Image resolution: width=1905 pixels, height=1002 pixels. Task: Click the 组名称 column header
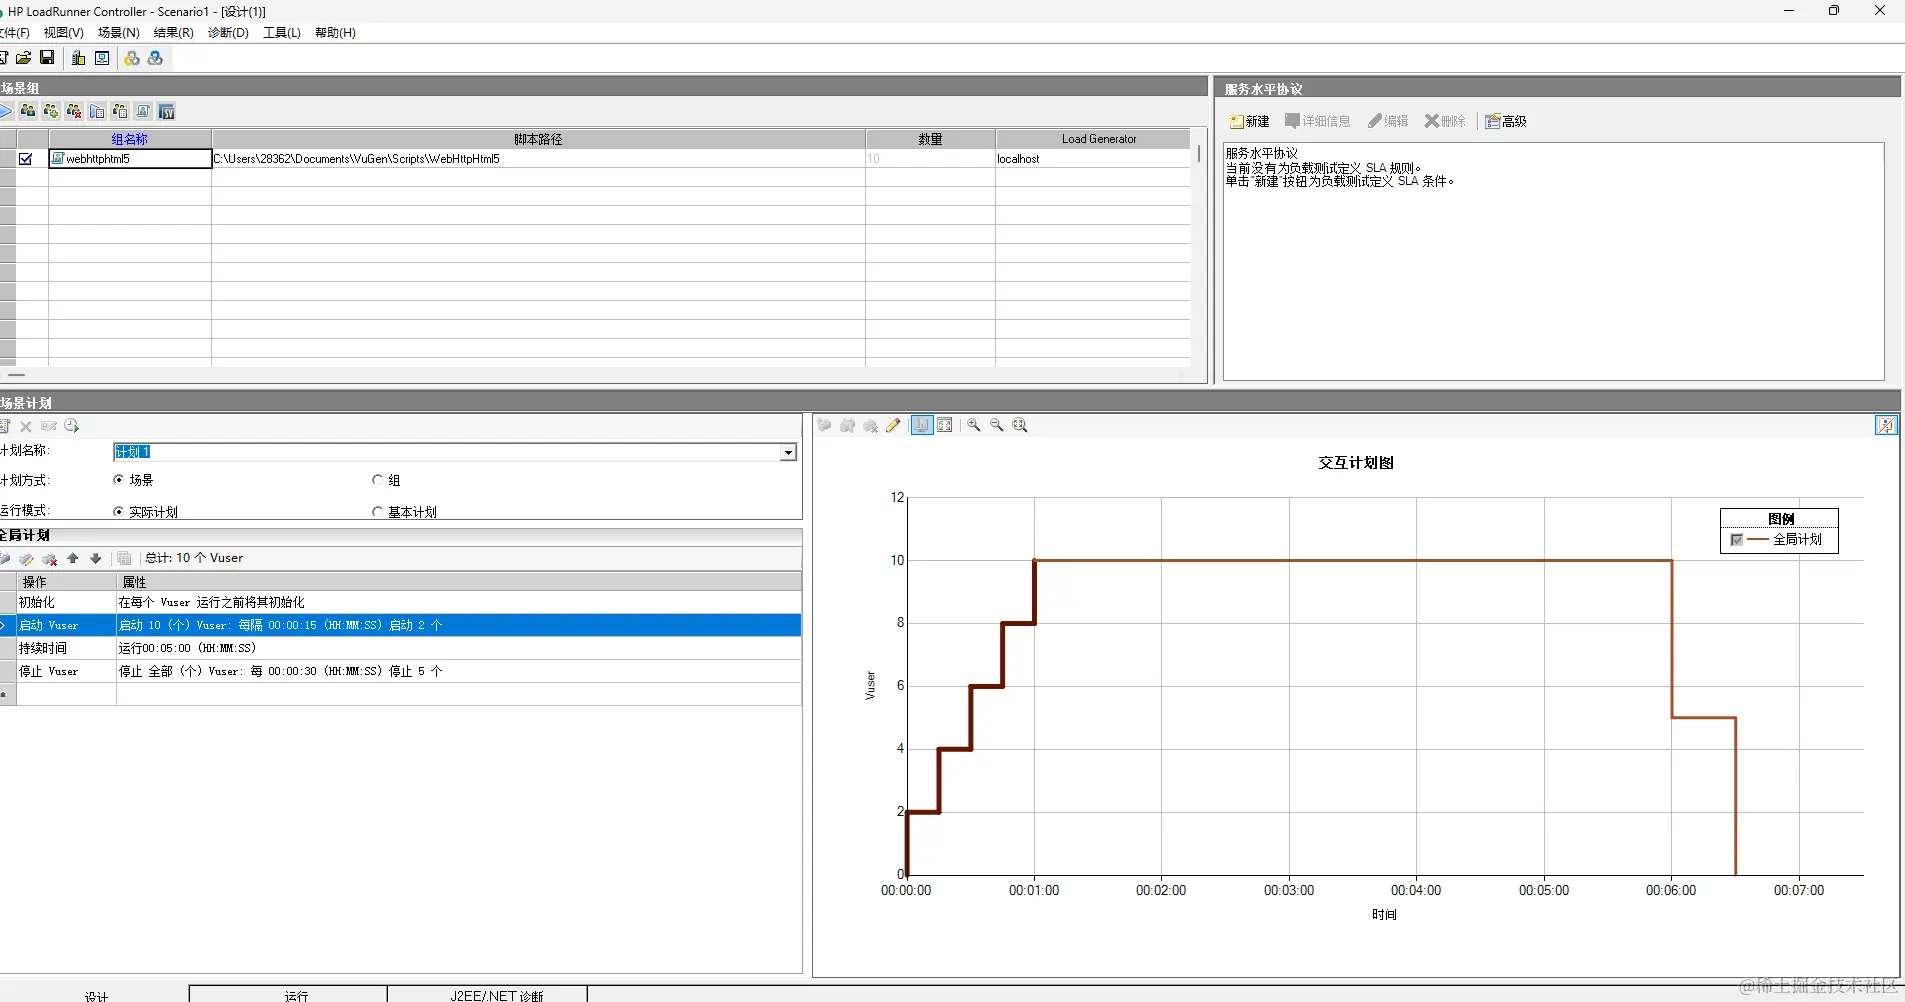[x=130, y=139]
